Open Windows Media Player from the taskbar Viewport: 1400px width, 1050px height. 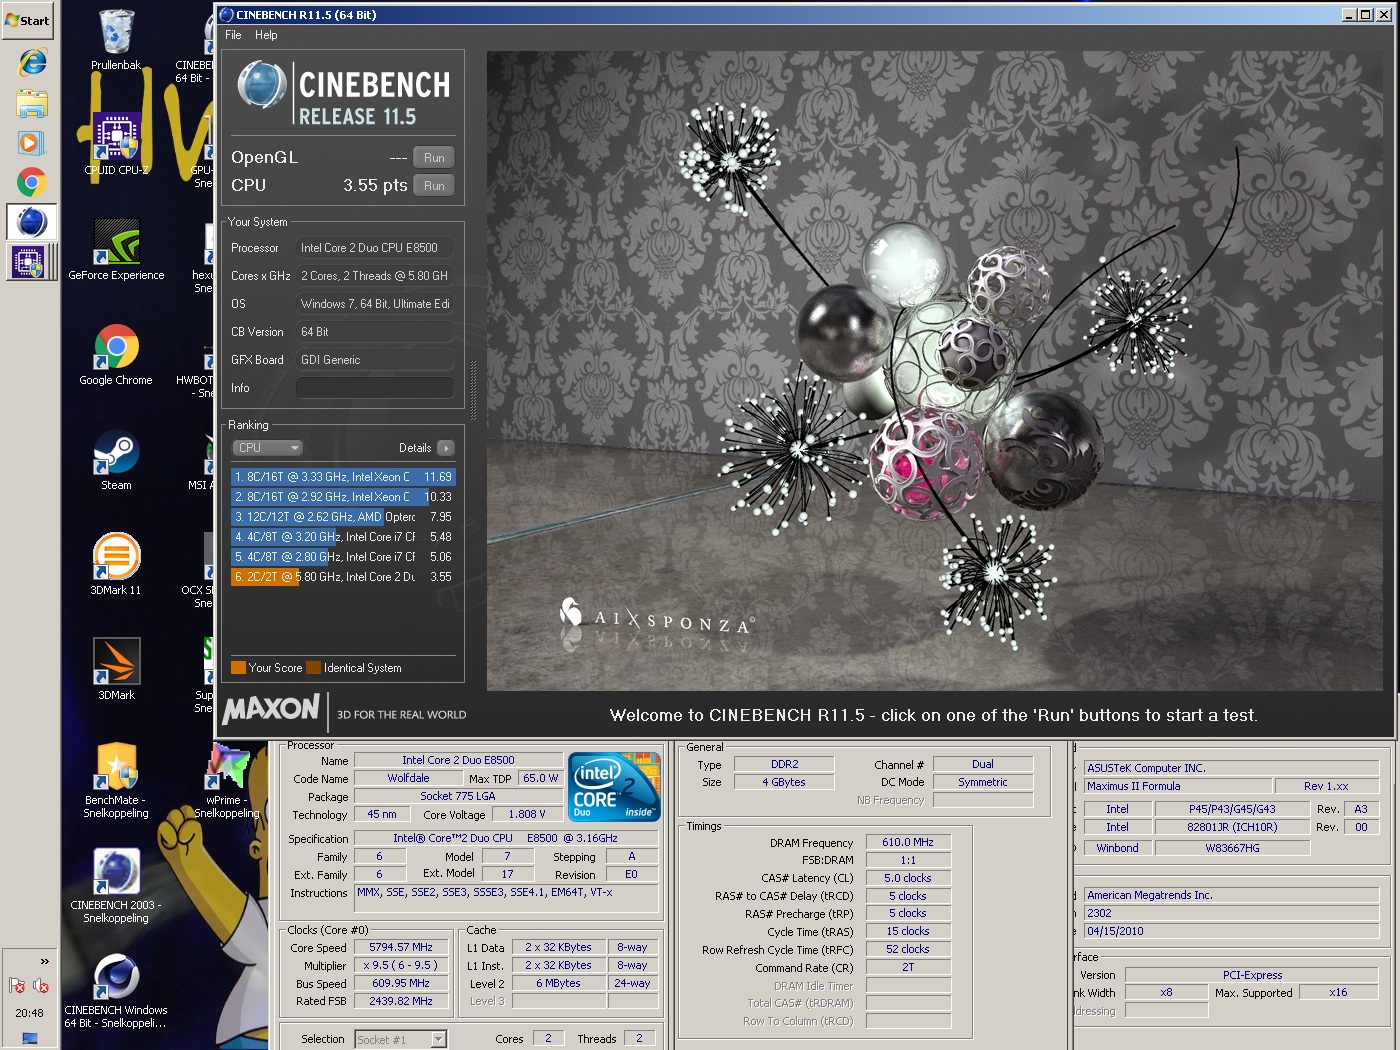pos(30,143)
